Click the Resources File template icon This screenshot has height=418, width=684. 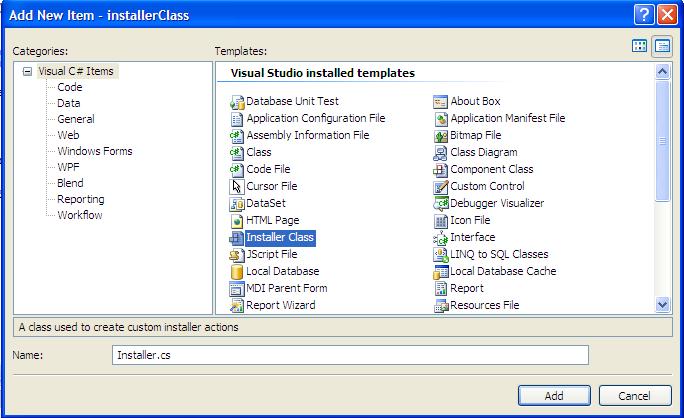(441, 306)
